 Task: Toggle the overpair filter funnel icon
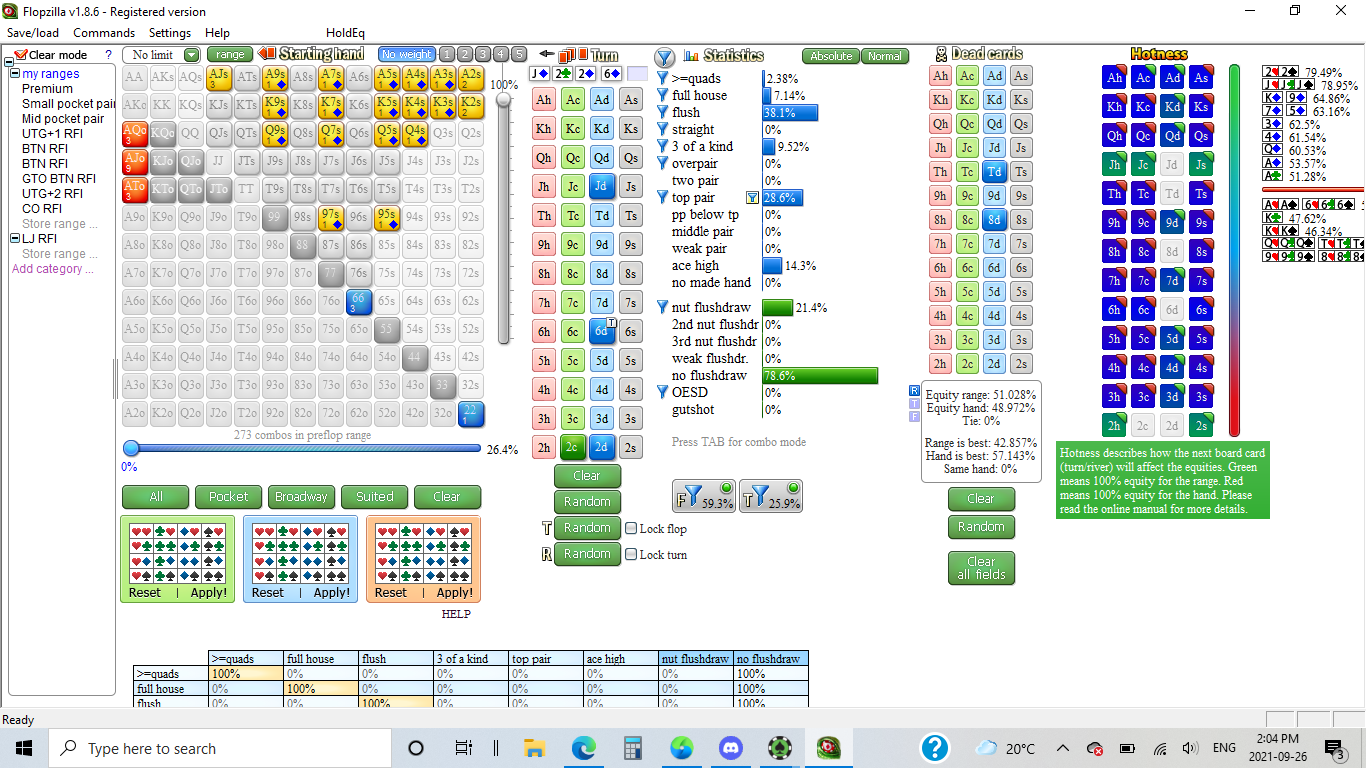pos(662,163)
